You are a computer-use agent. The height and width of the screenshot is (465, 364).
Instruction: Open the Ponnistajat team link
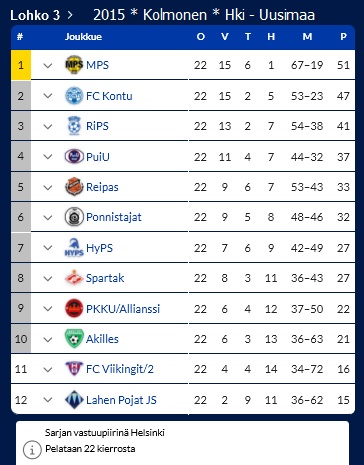click(x=114, y=217)
